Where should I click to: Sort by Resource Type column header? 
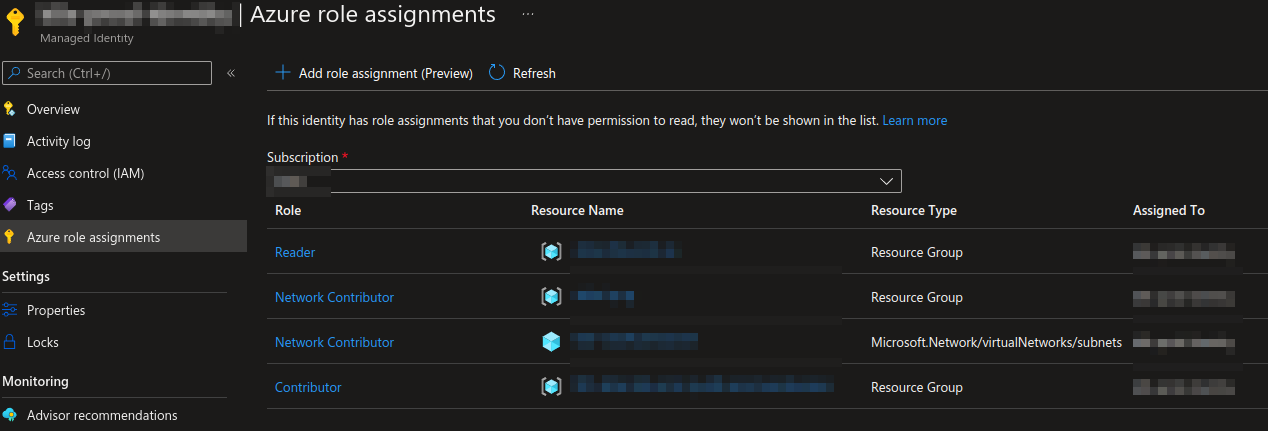point(914,210)
